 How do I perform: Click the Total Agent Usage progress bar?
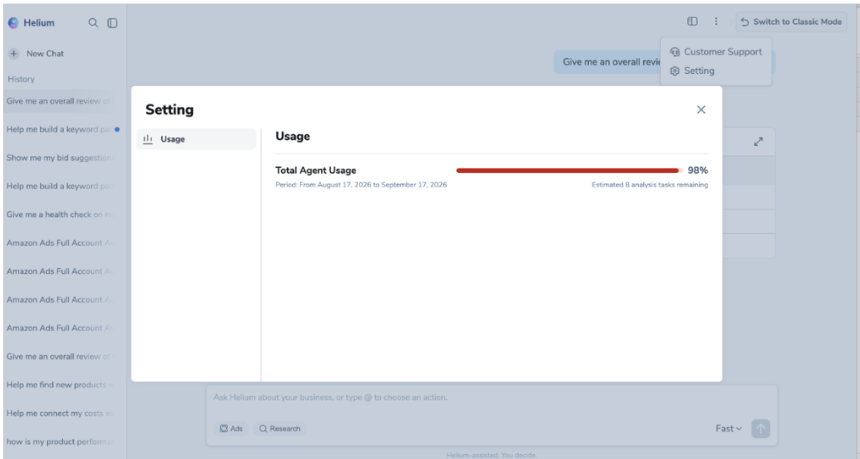569,171
